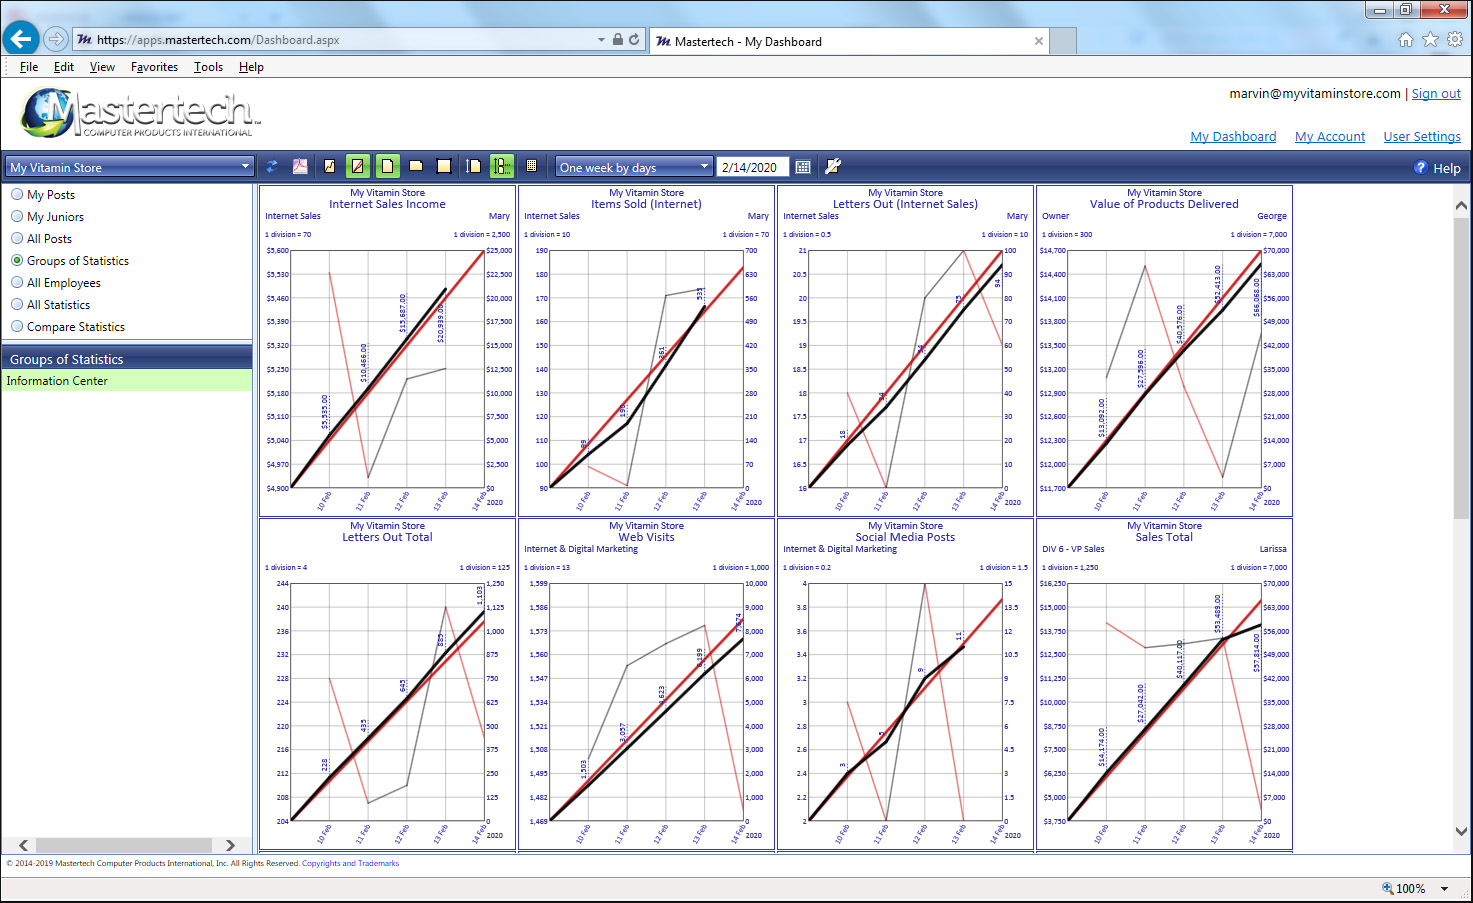
Task: Open the Internet Sales Income chart
Action: [x=387, y=350]
